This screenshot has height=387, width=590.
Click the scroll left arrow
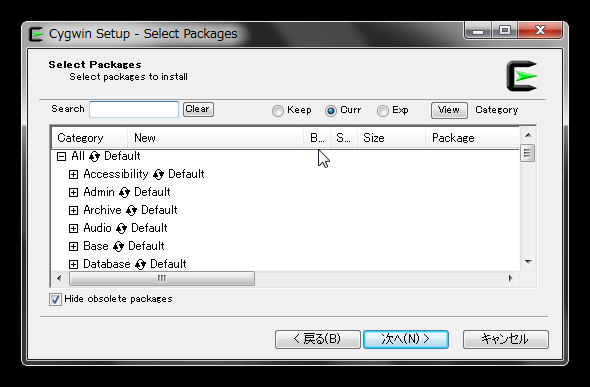(59, 279)
